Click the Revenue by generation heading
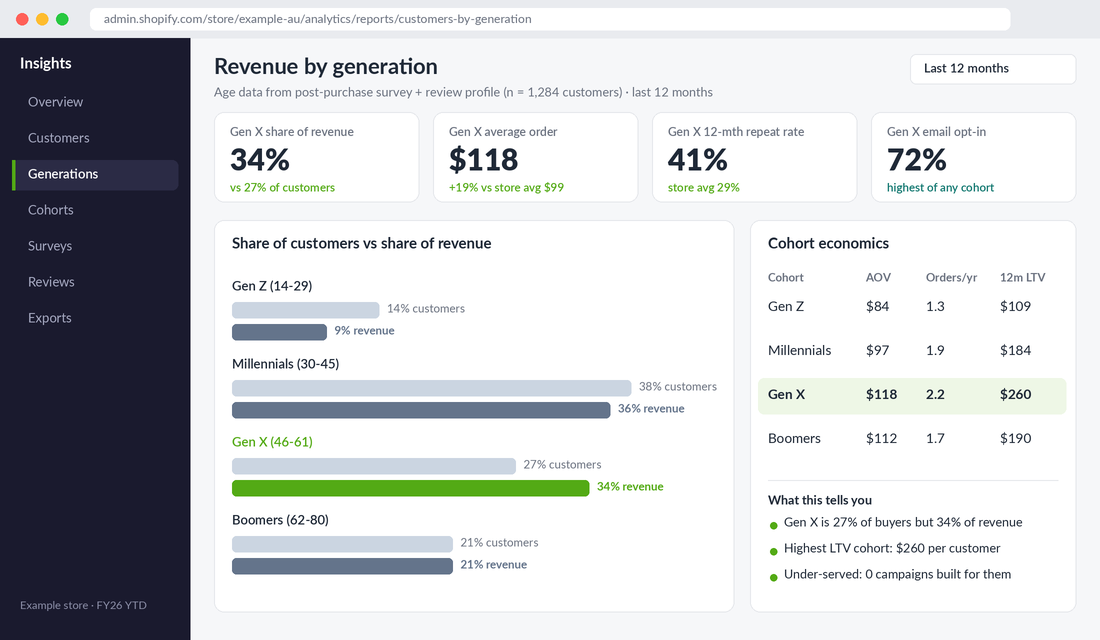 (326, 67)
